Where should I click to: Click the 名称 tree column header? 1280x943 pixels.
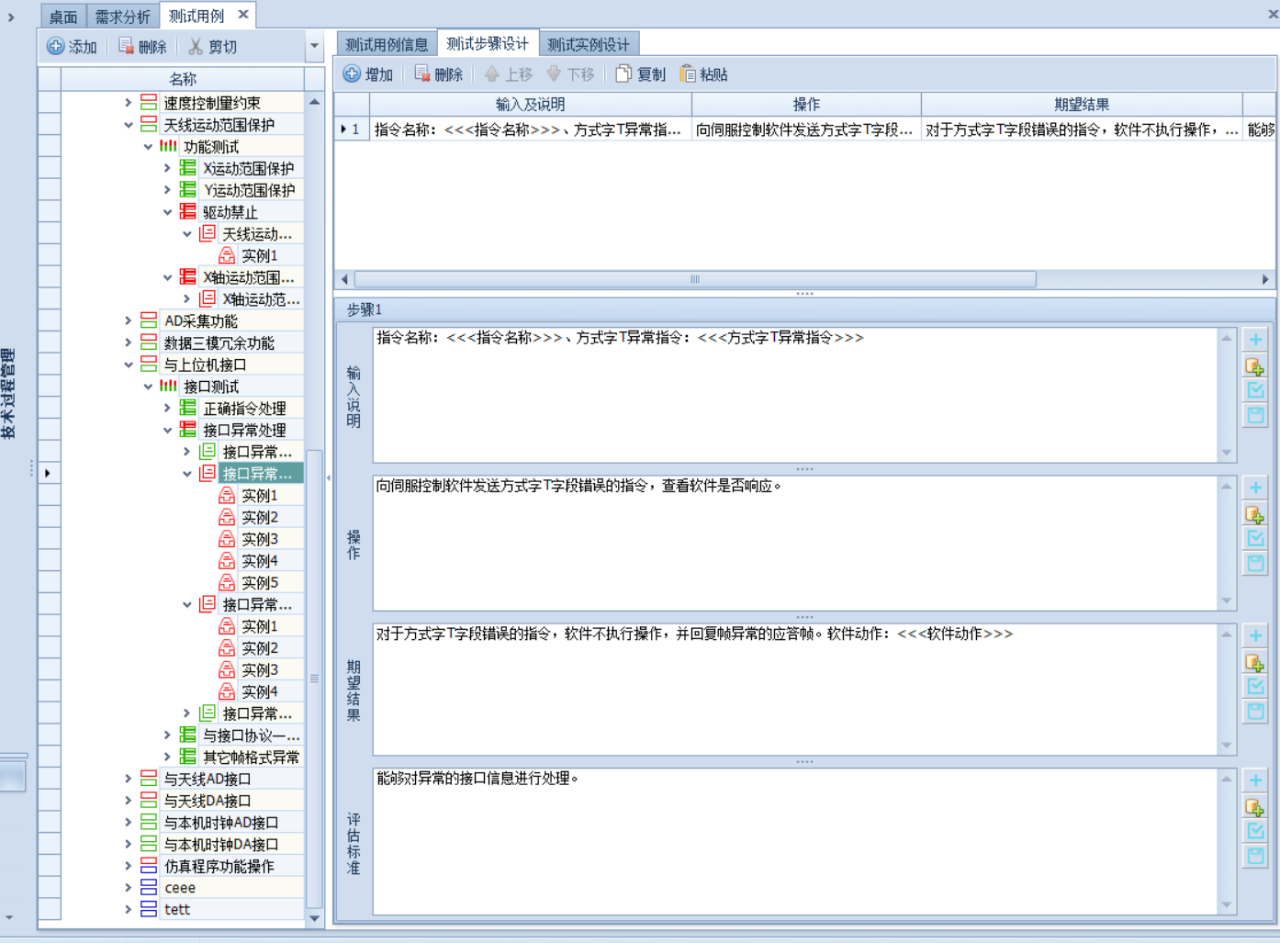183,78
